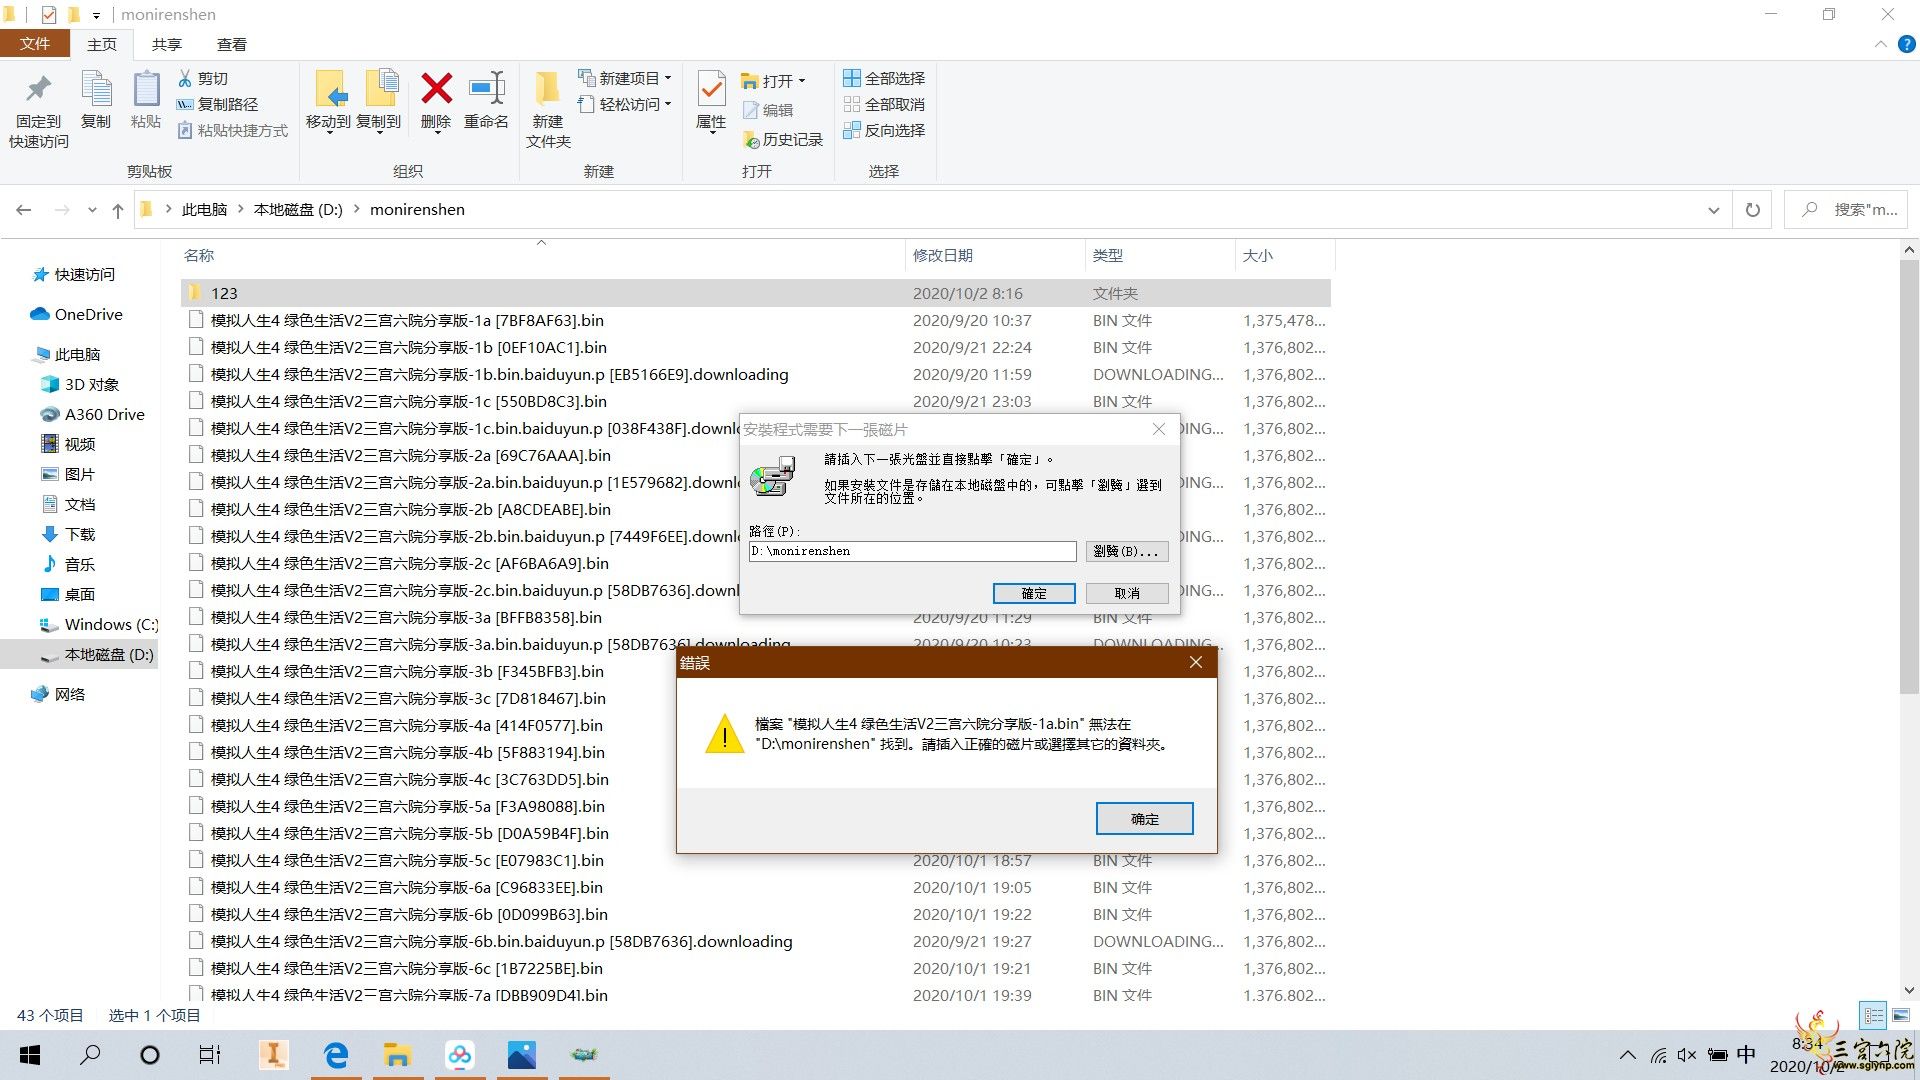This screenshot has height=1080, width=1920.
Task: Switch to details view icon in status bar
Action: [1873, 1015]
